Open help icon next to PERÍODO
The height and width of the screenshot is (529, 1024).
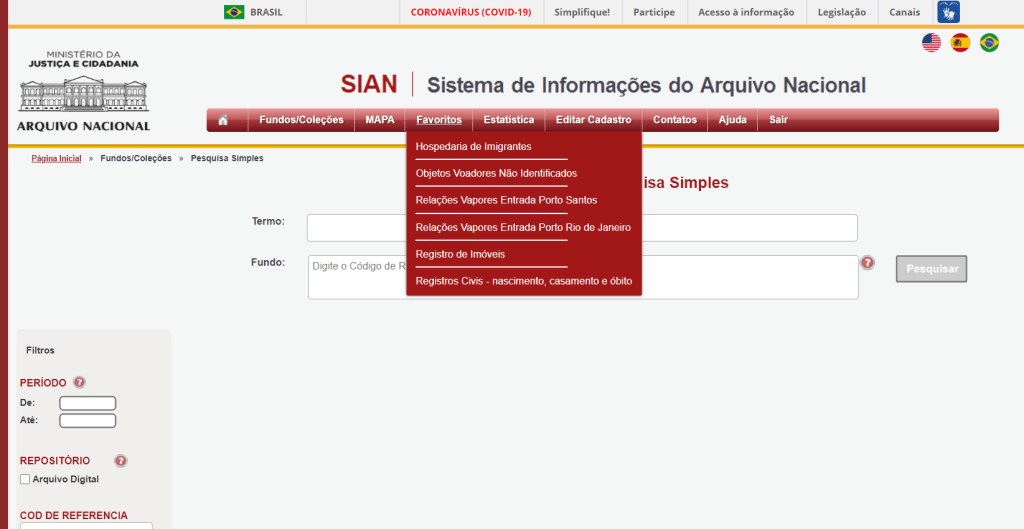(79, 382)
